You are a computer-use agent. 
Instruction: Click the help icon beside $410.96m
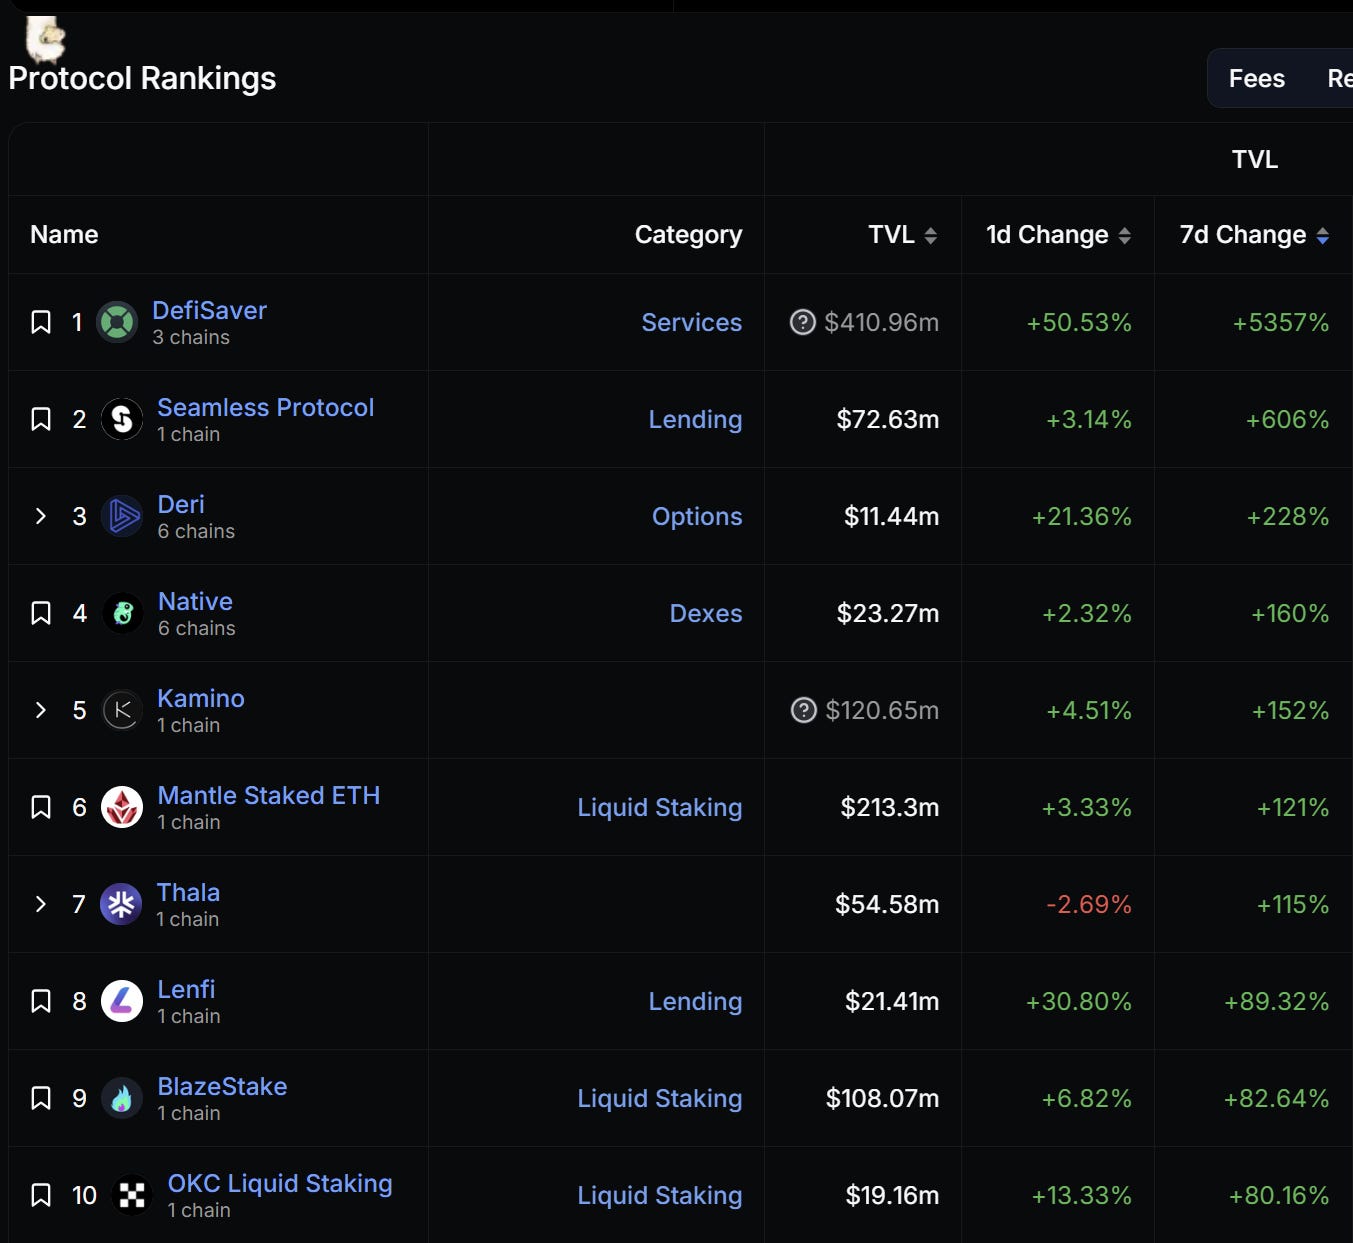click(x=803, y=322)
